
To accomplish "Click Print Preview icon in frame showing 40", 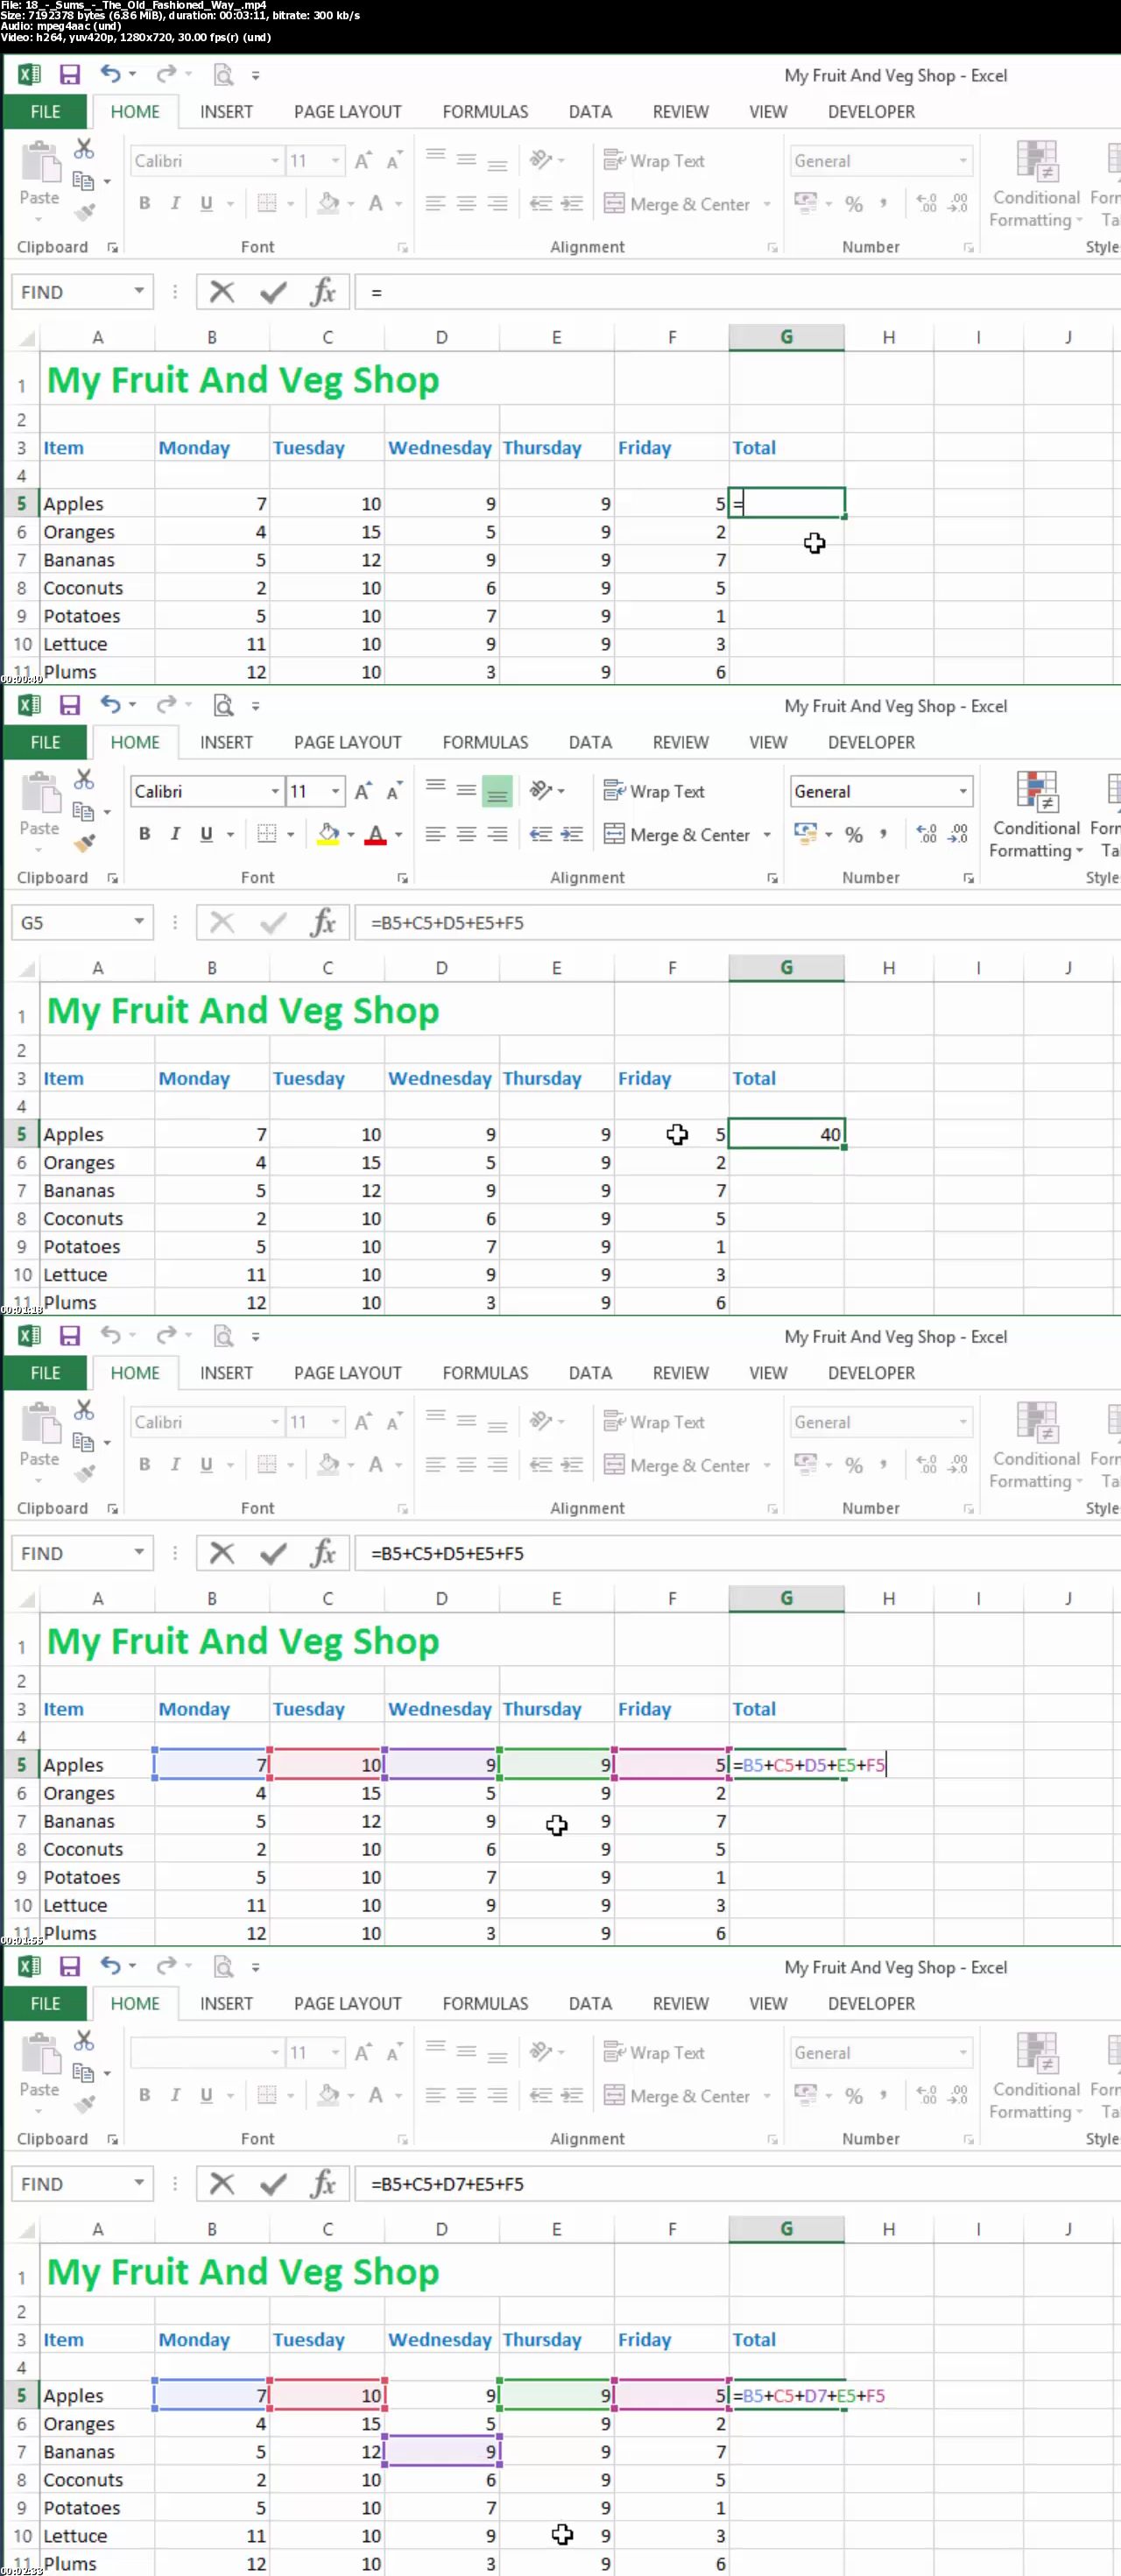I will tap(223, 705).
